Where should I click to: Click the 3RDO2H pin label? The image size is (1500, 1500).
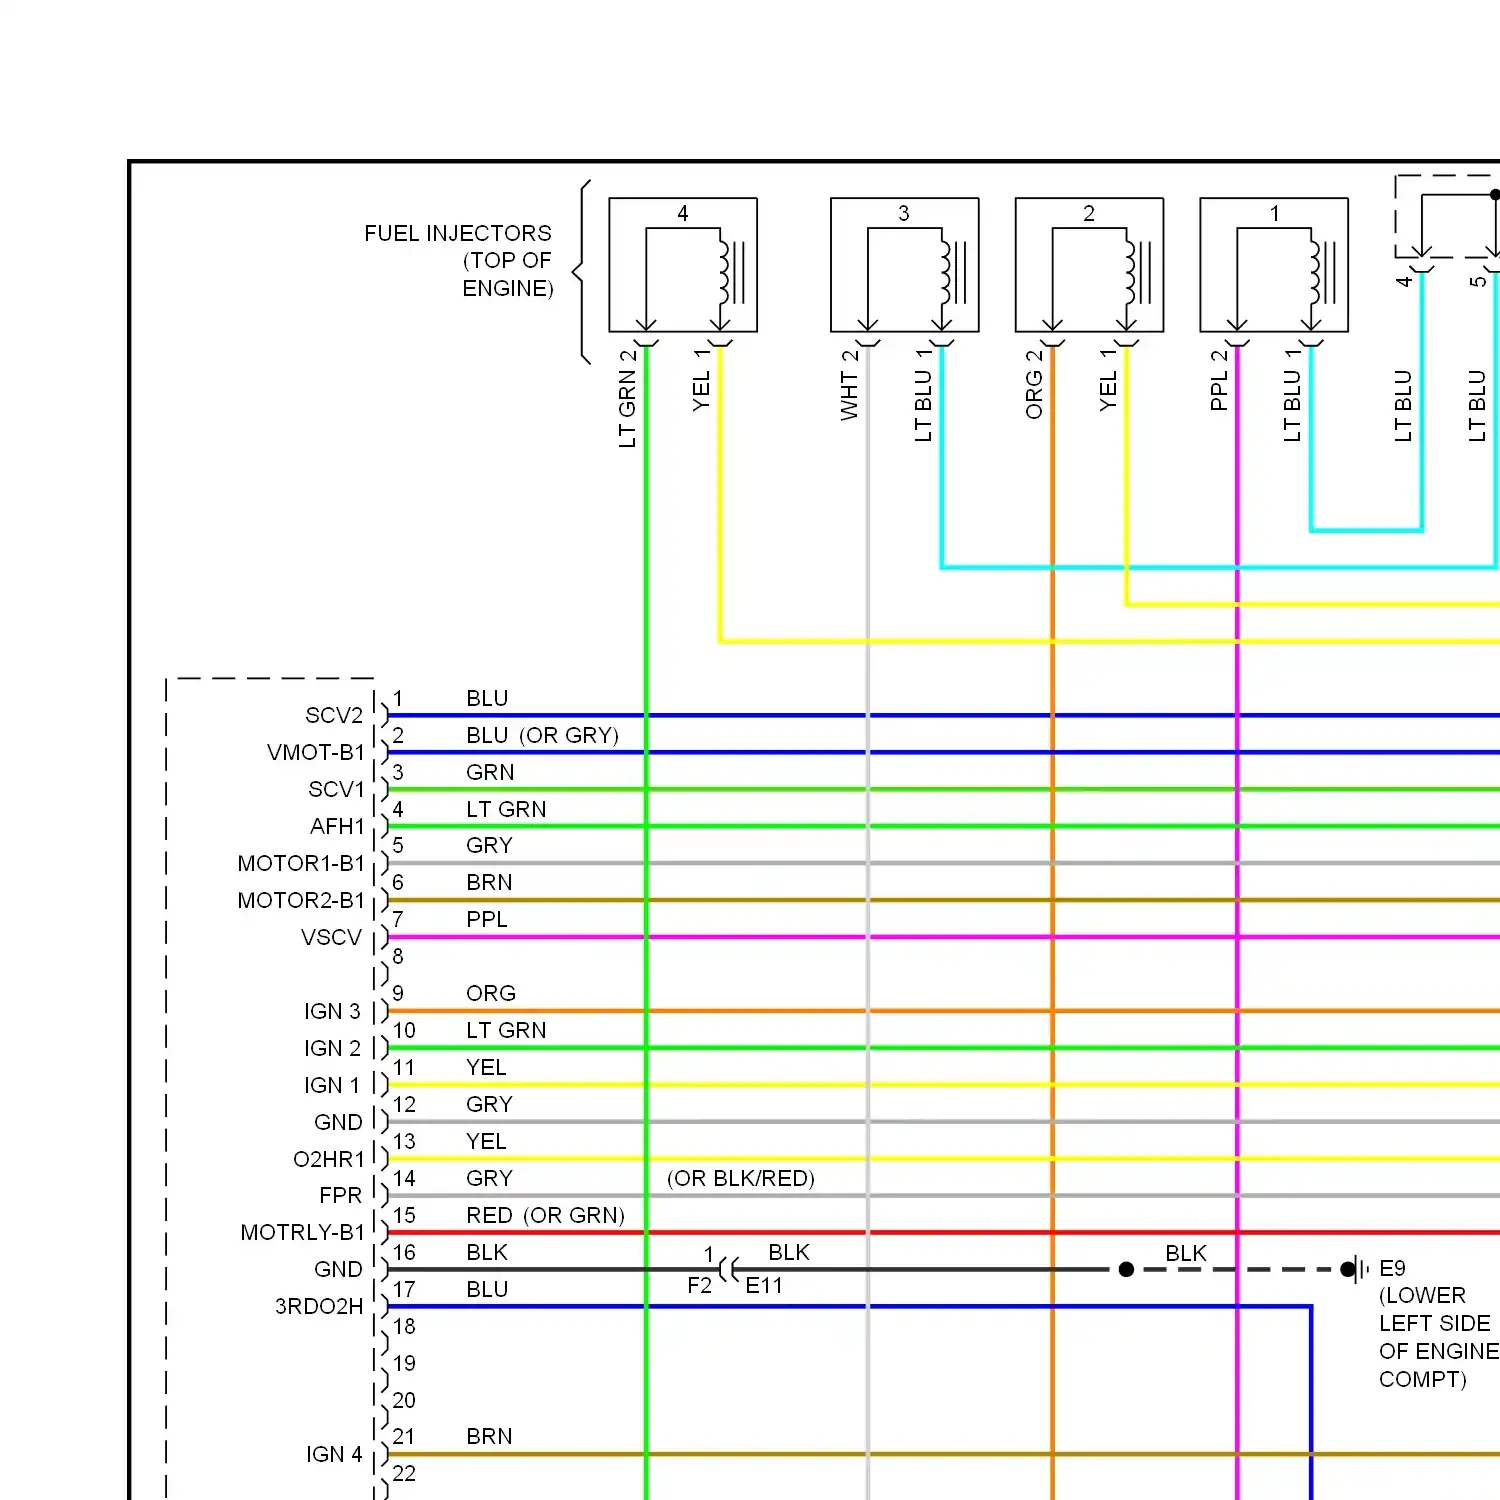tap(319, 1307)
